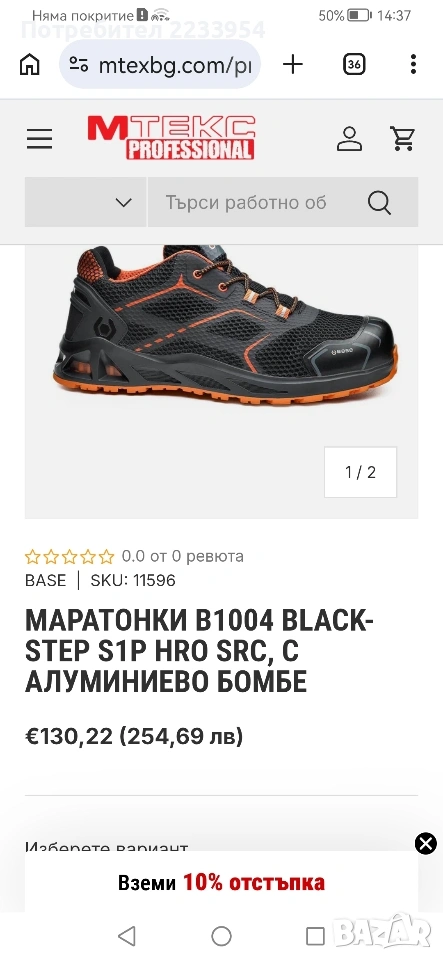Image resolution: width=443 pixels, height=960 pixels.
Task: View the shopping cart
Action: 403,139
